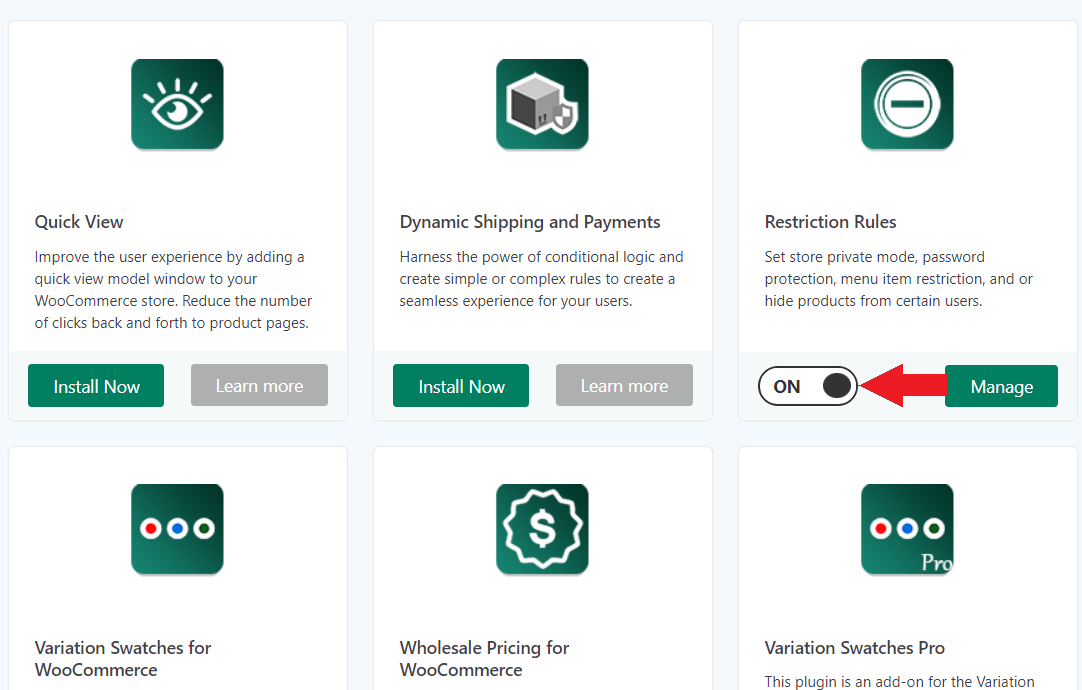
Task: Click the Dynamic Shipping and Payments box icon
Action: pyautogui.click(x=542, y=104)
